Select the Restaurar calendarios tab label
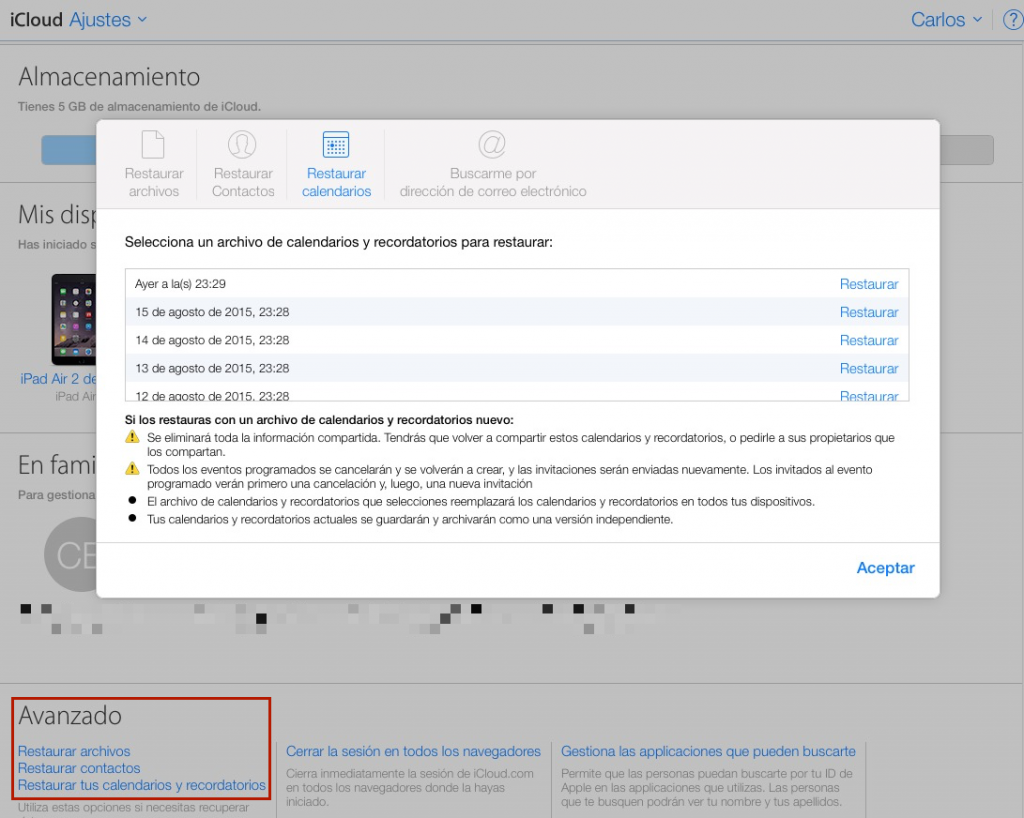 coord(336,182)
